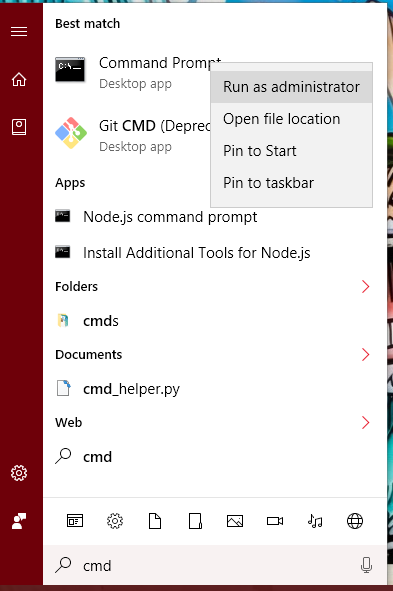393x591 pixels.
Task: Filter search results by Documents
Action: (155, 521)
